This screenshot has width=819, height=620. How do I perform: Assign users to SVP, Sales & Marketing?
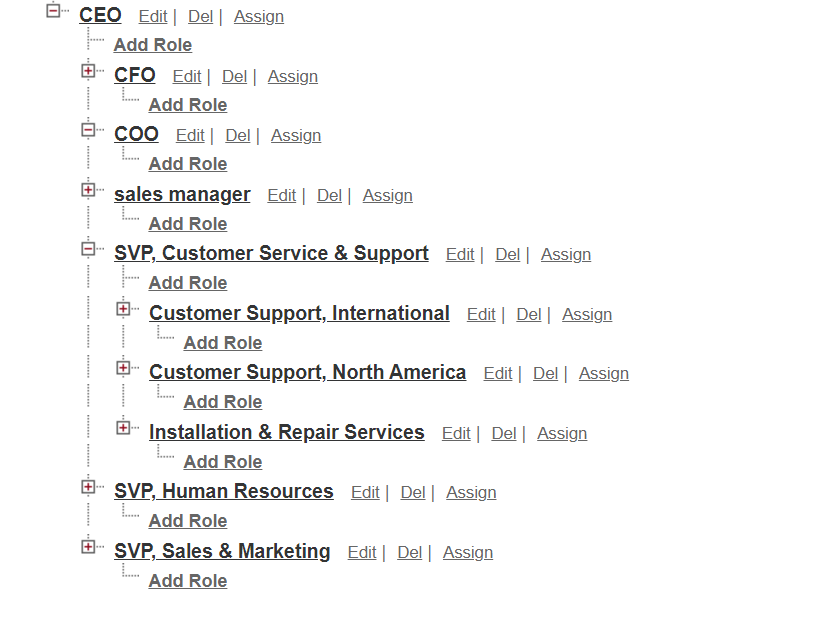[x=467, y=553]
